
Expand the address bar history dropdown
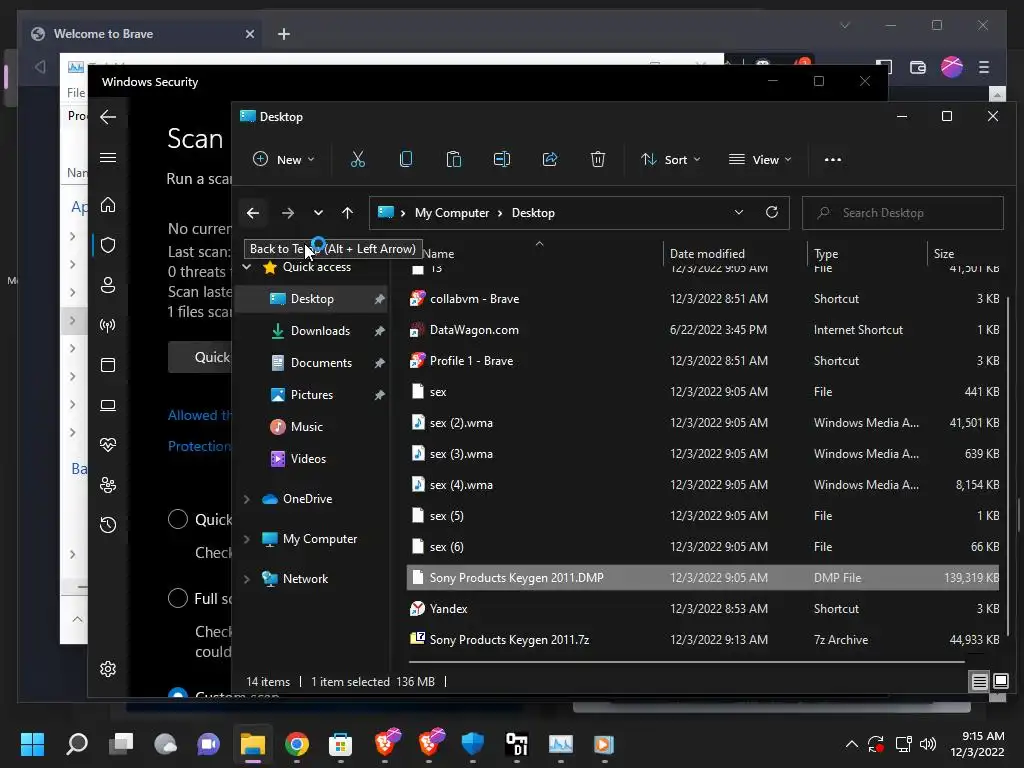click(x=739, y=212)
